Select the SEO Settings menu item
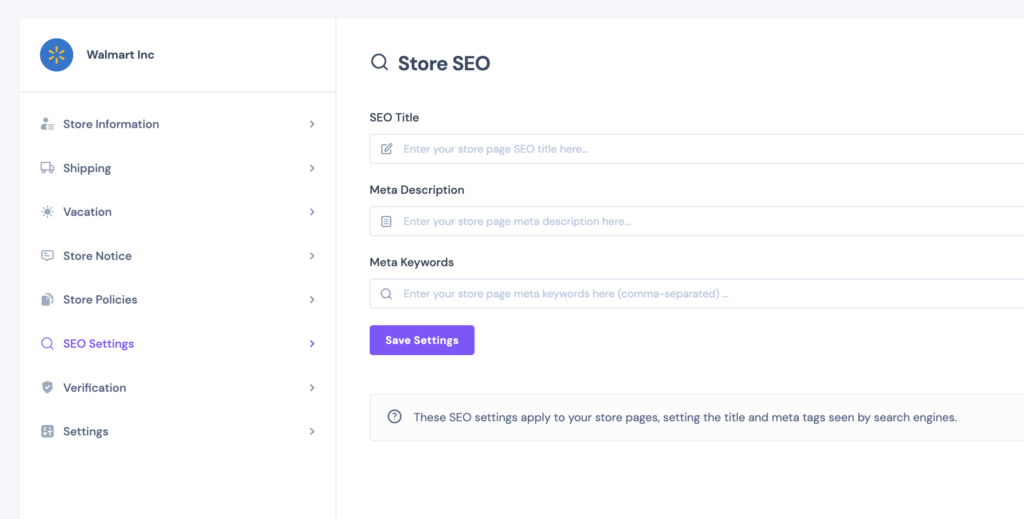This screenshot has width=1024, height=519. click(178, 343)
